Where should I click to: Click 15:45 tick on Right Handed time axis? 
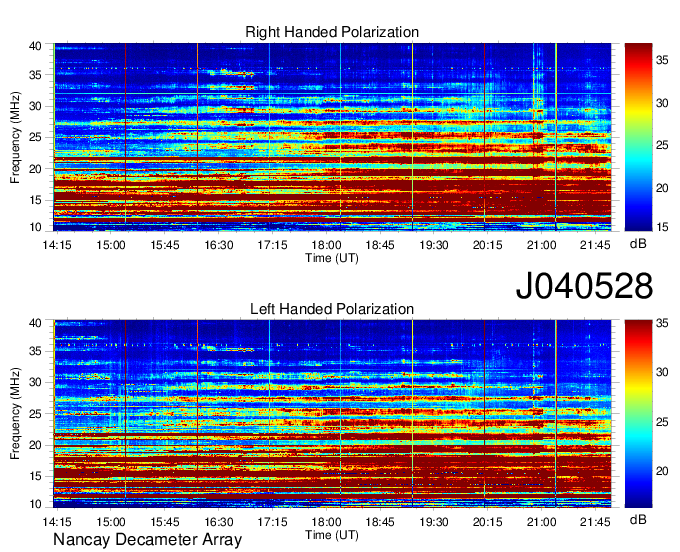(x=165, y=245)
